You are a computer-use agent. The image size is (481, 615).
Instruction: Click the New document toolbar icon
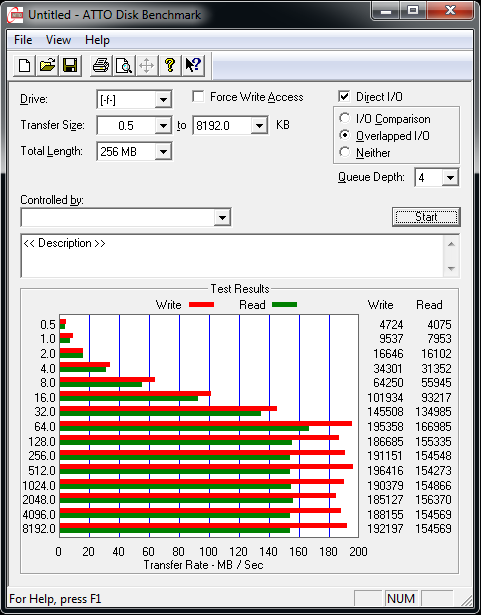tap(24, 65)
